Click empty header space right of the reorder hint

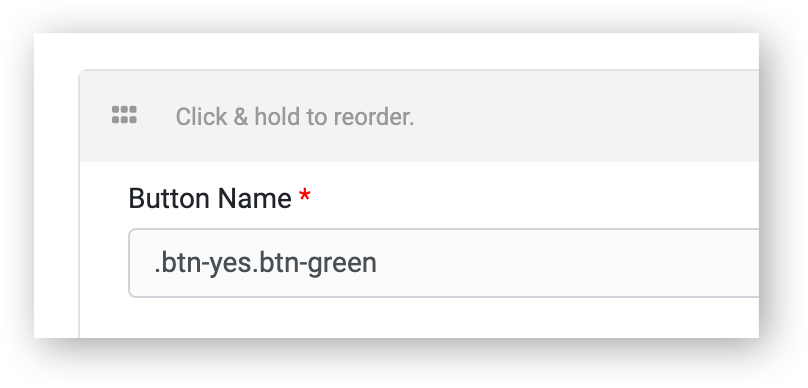point(586,116)
